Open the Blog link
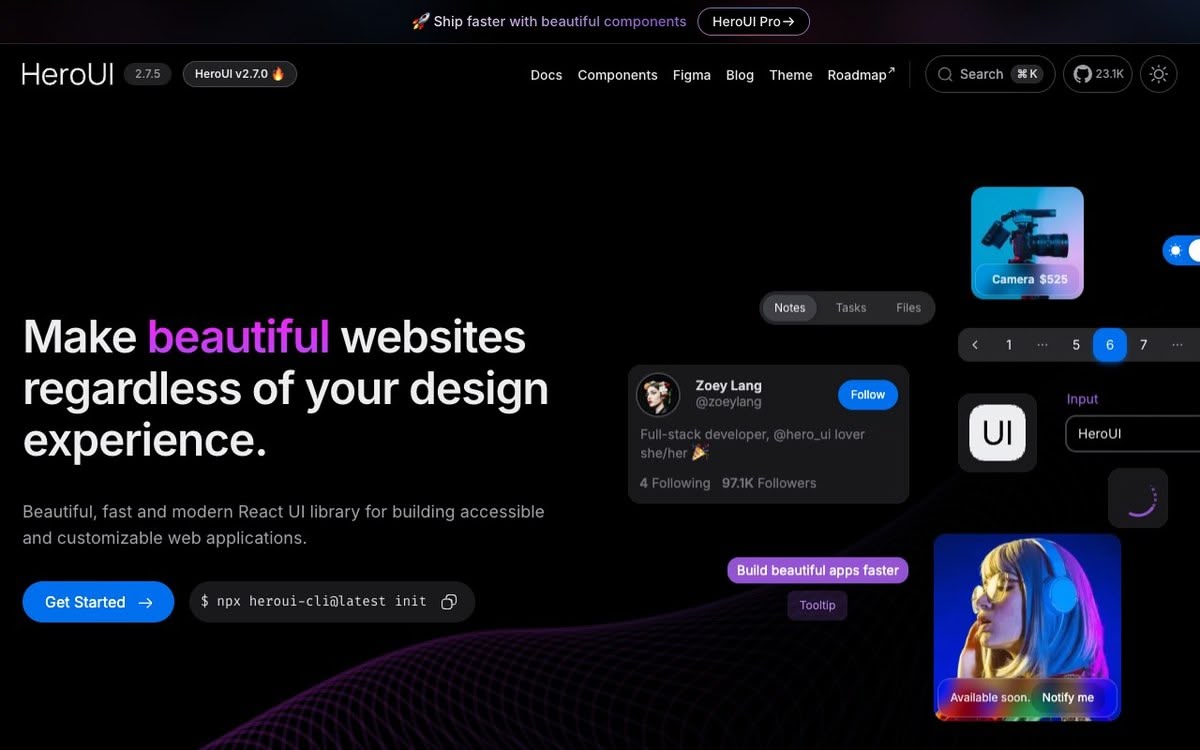The height and width of the screenshot is (750, 1200). coord(740,75)
